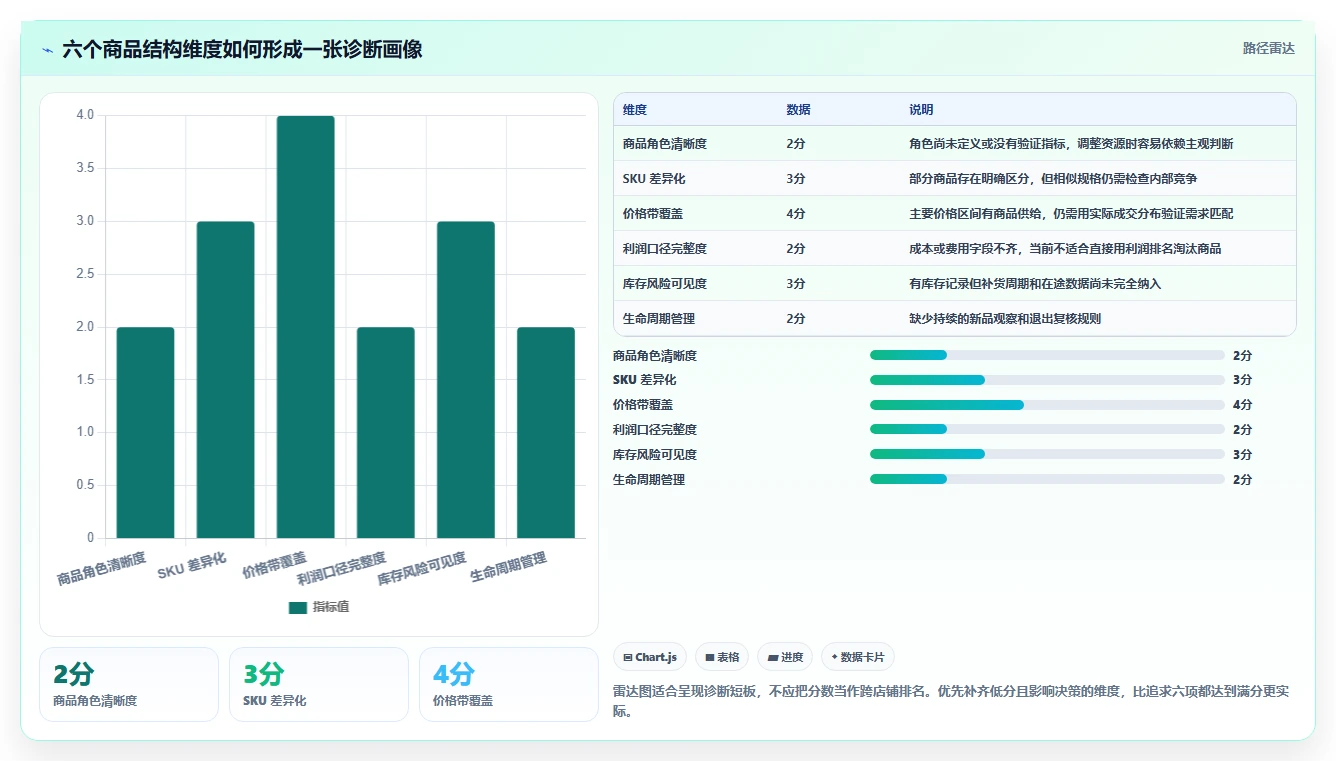Click the slanted 生命周期管理 x-axis label
The width and height of the screenshot is (1336, 761).
(x=509, y=566)
